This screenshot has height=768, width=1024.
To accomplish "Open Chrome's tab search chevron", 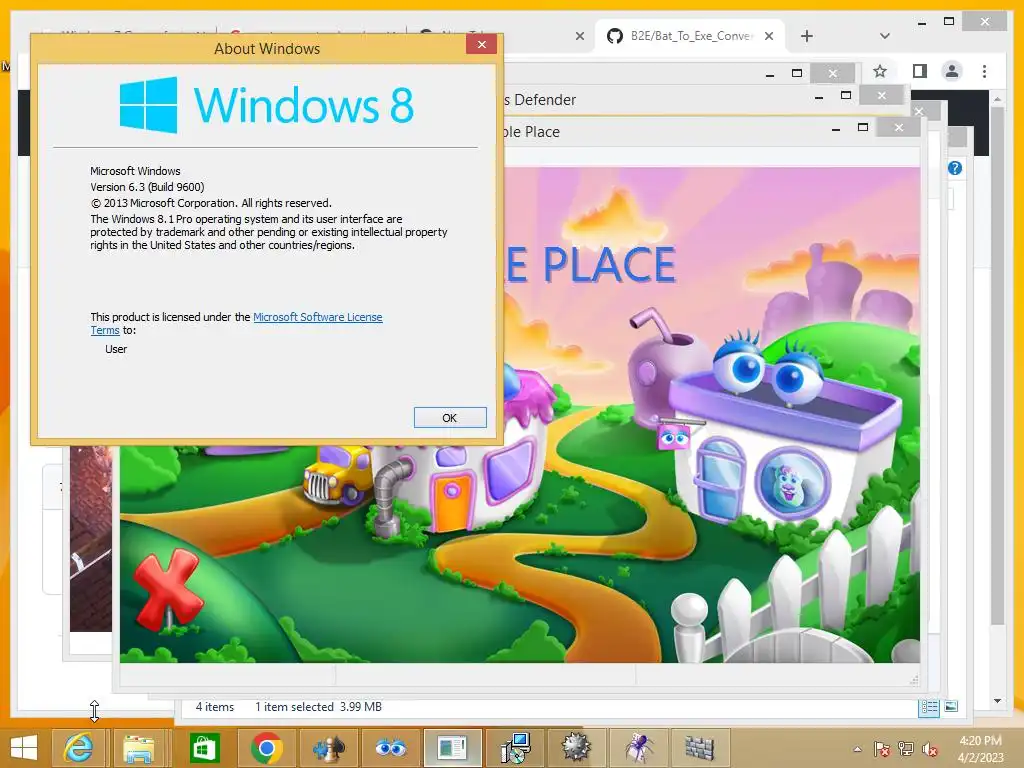I will click(885, 36).
